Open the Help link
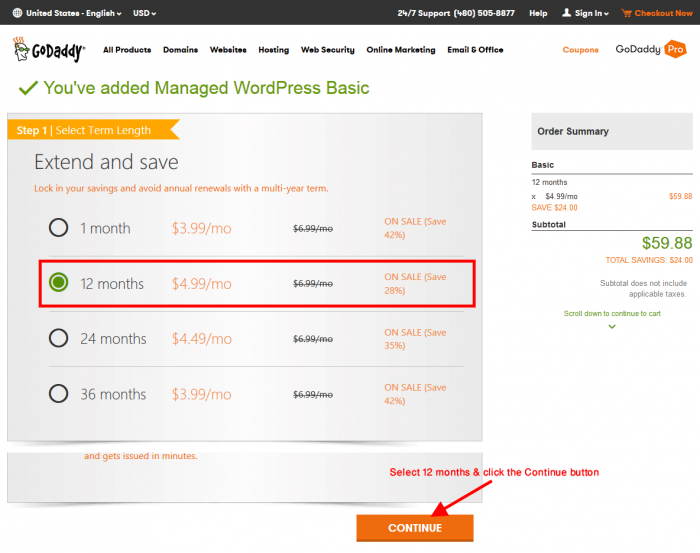This screenshot has width=700, height=553. (538, 13)
